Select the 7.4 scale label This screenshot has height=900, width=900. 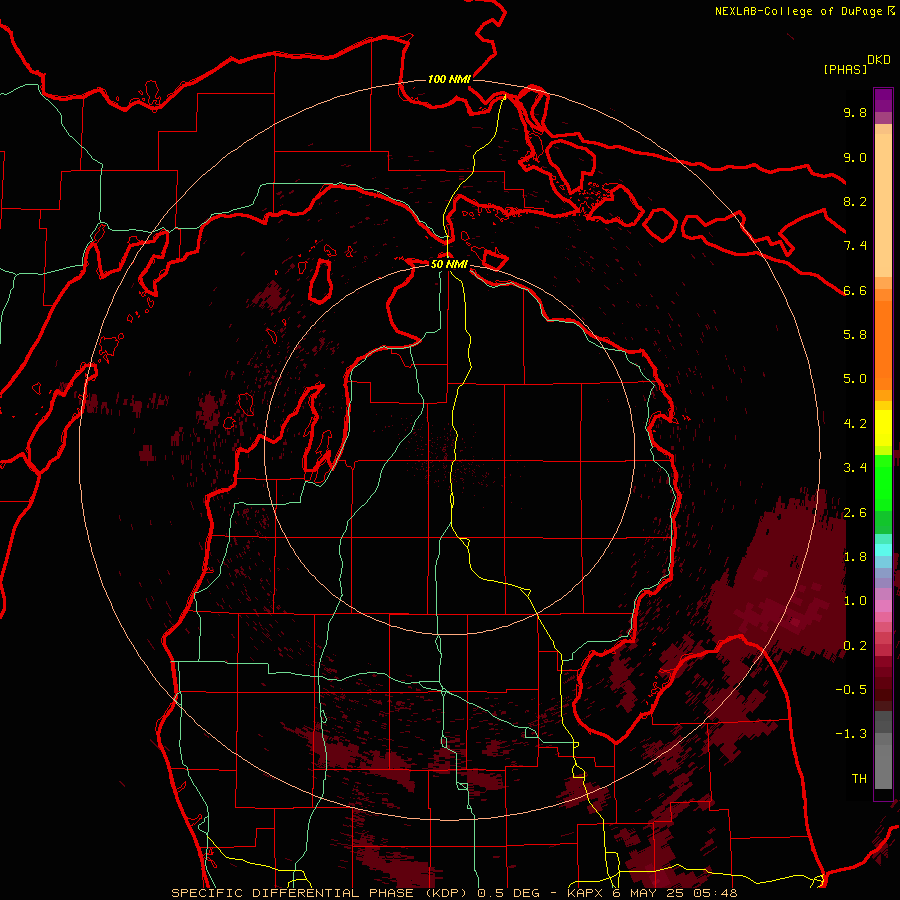point(855,246)
